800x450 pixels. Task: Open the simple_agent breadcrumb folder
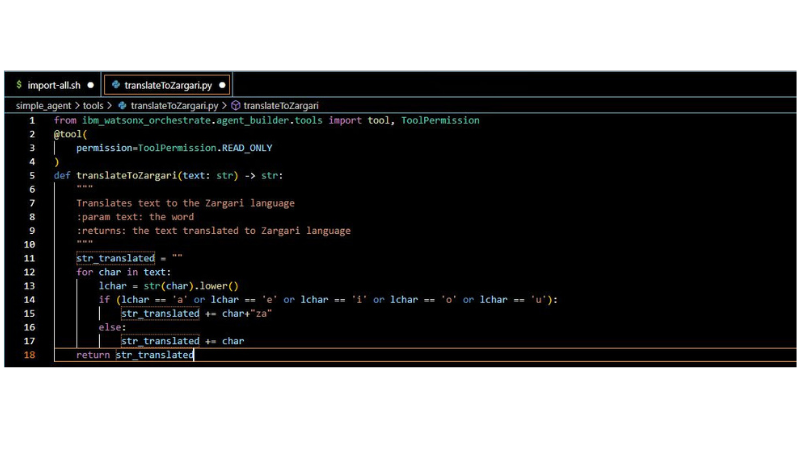pyautogui.click(x=44, y=105)
